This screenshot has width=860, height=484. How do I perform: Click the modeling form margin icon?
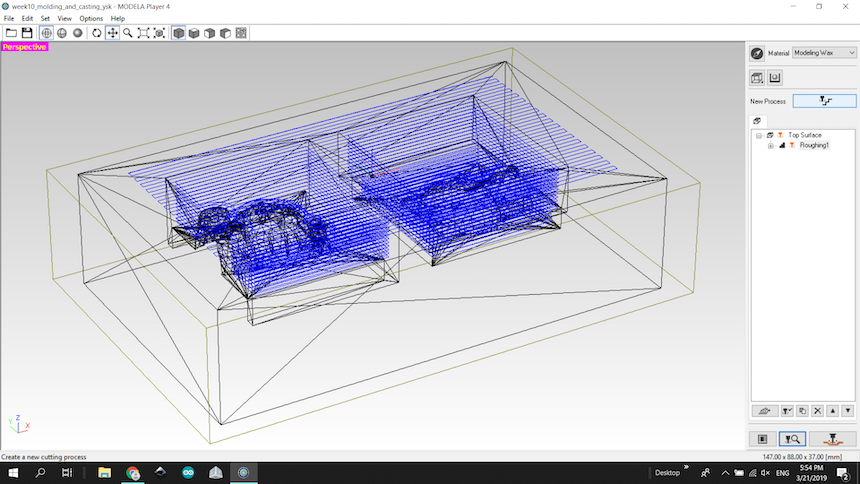[x=774, y=78]
